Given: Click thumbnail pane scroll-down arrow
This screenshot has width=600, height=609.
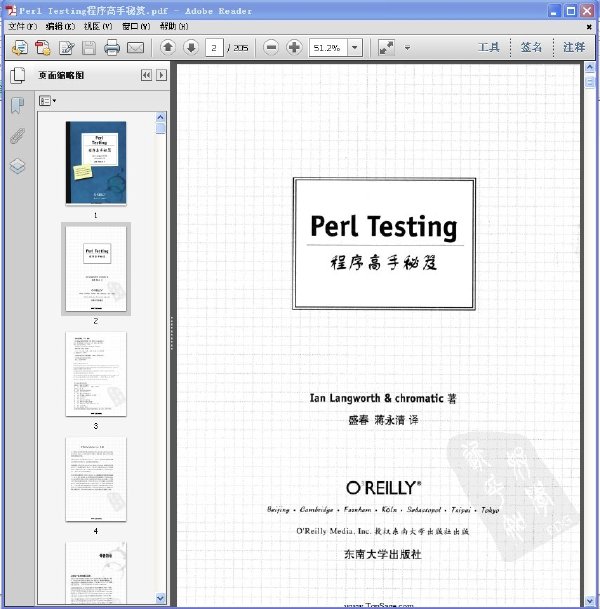Looking at the screenshot, I should pos(161,599).
